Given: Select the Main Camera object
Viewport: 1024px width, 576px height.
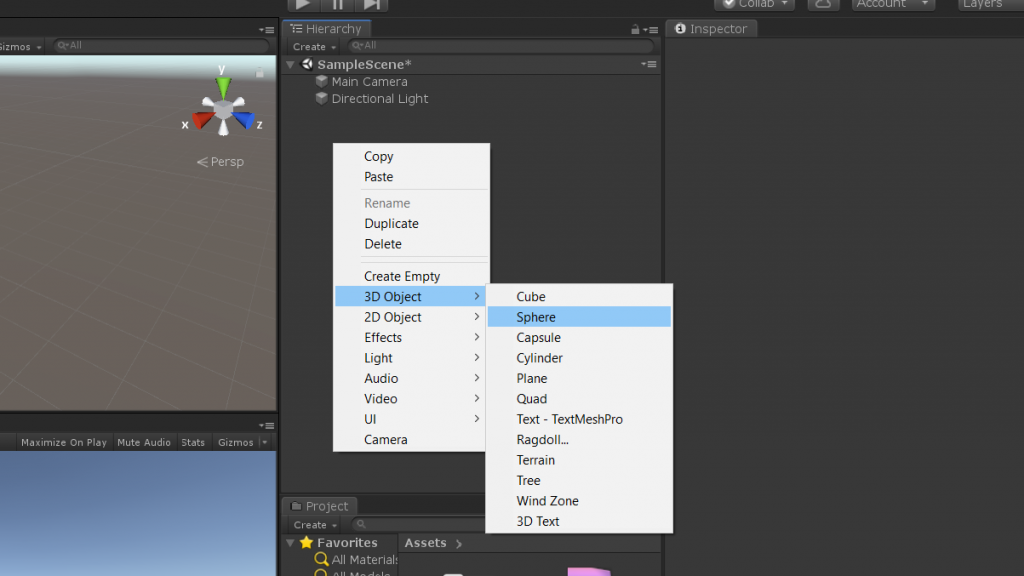Looking at the screenshot, I should click(x=369, y=82).
